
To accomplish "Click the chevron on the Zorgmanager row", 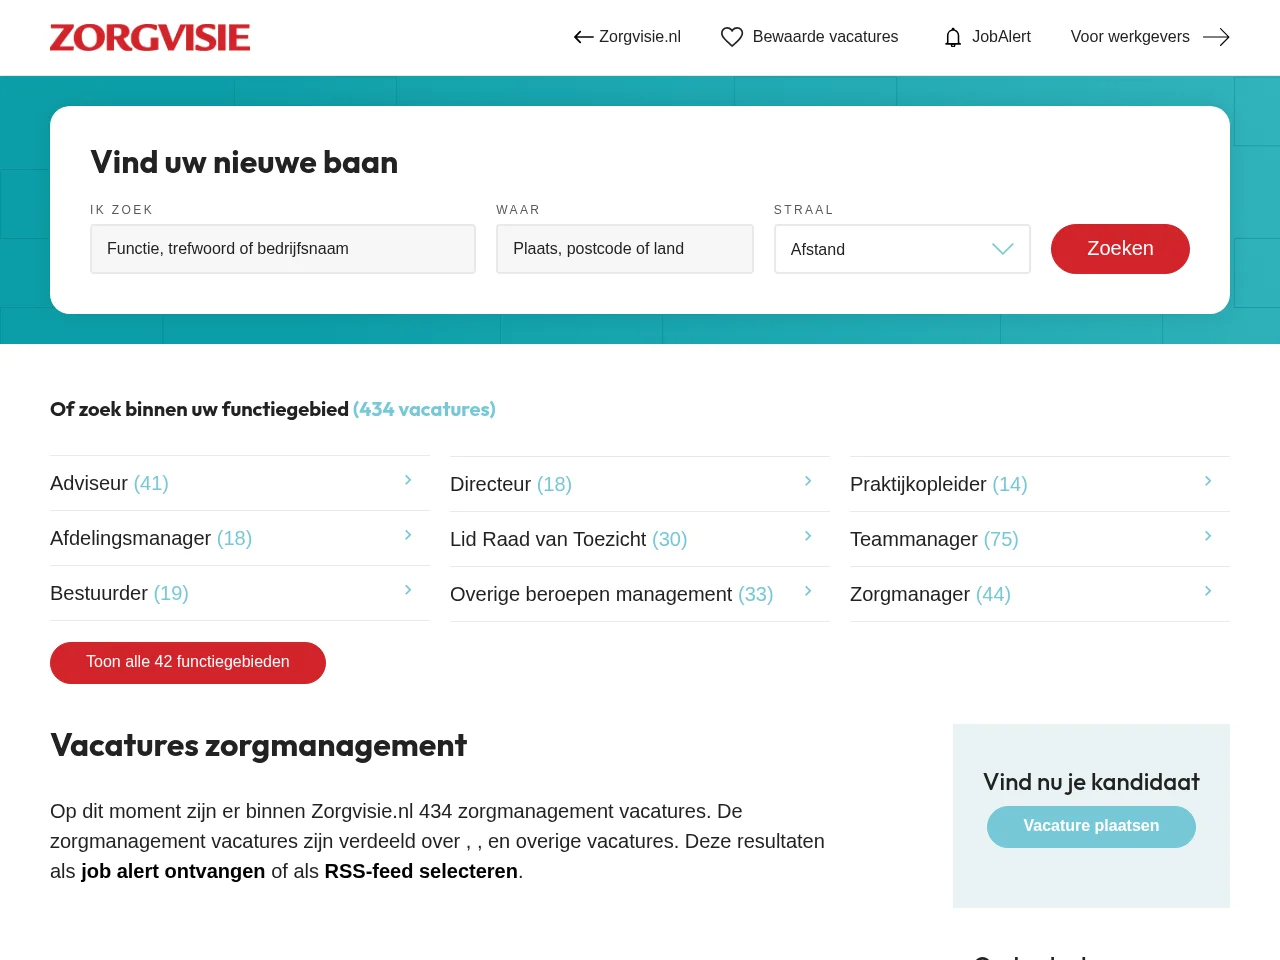I will click(1208, 591).
